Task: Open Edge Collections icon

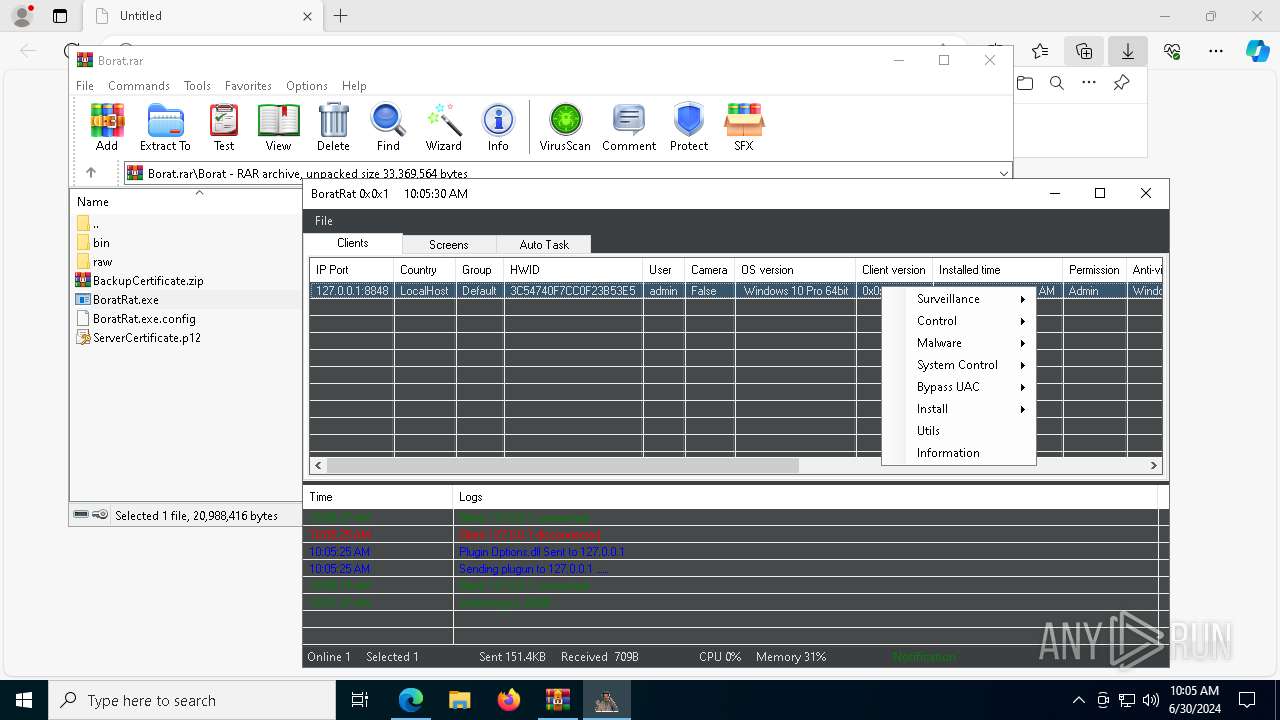Action: coord(1084,51)
